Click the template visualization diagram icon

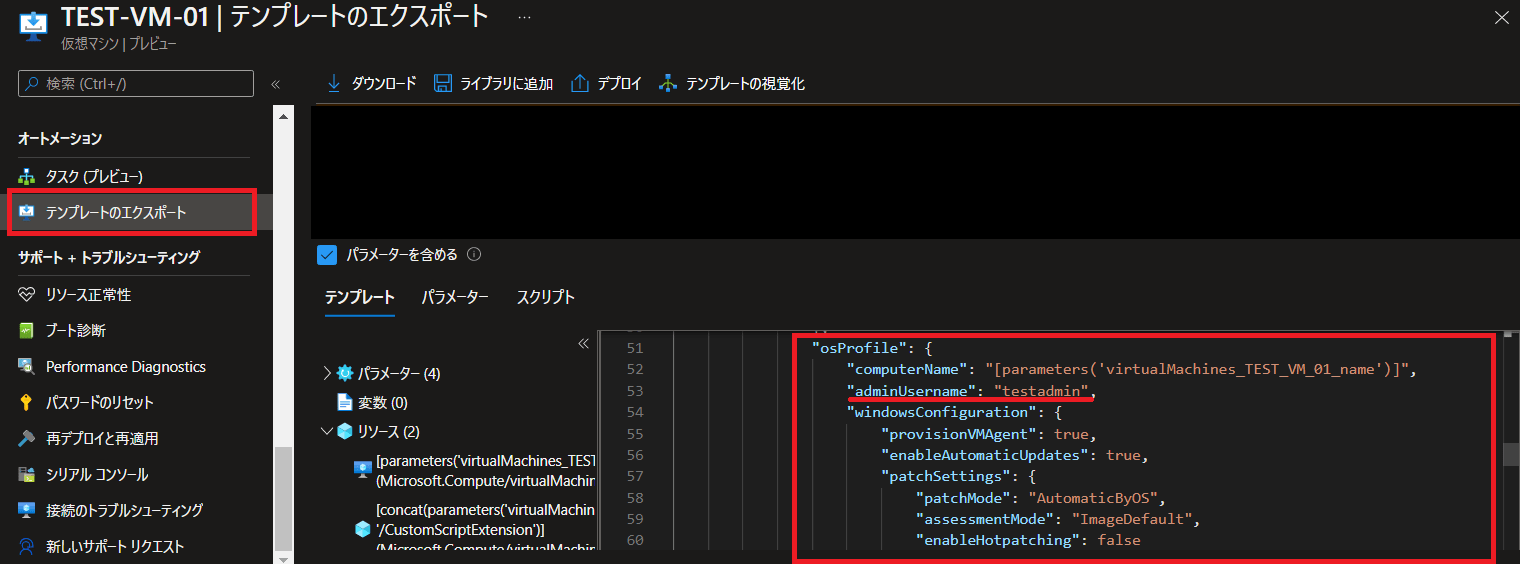[668, 84]
